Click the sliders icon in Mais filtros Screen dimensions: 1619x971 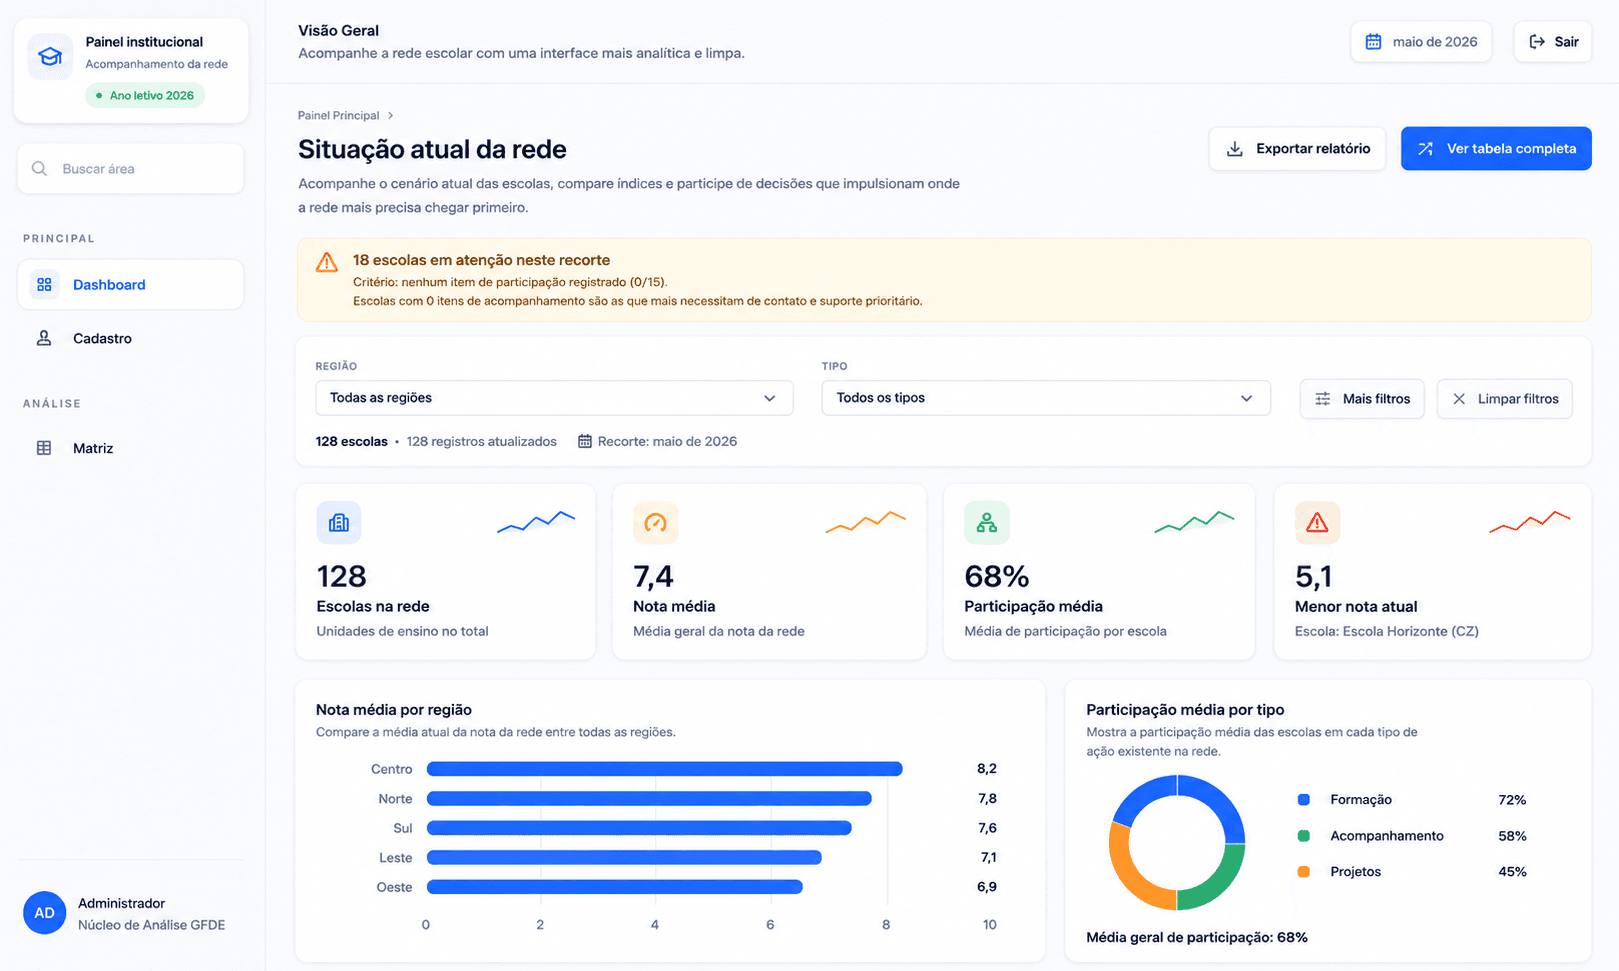click(x=1323, y=399)
